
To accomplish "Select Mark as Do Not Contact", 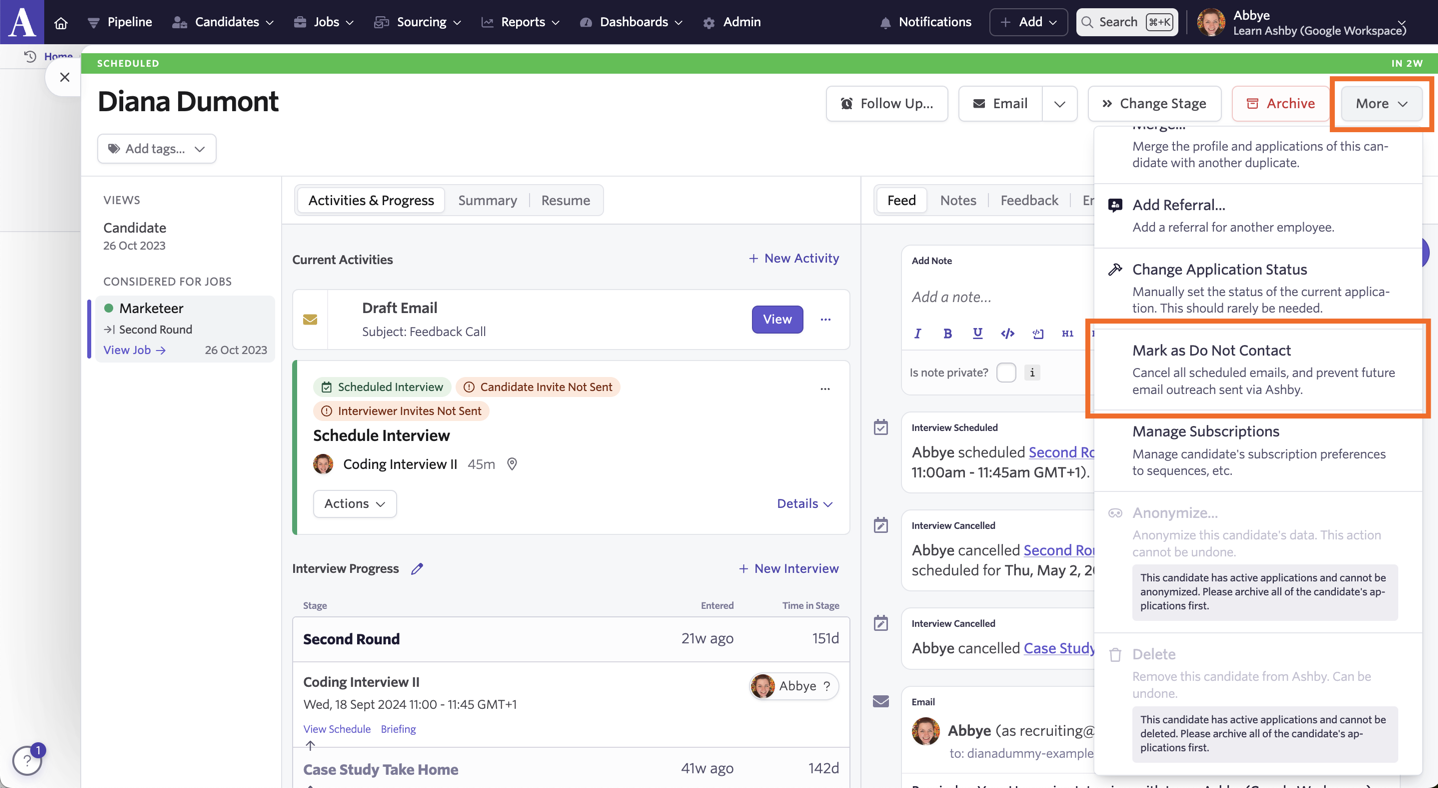I will pos(1258,369).
